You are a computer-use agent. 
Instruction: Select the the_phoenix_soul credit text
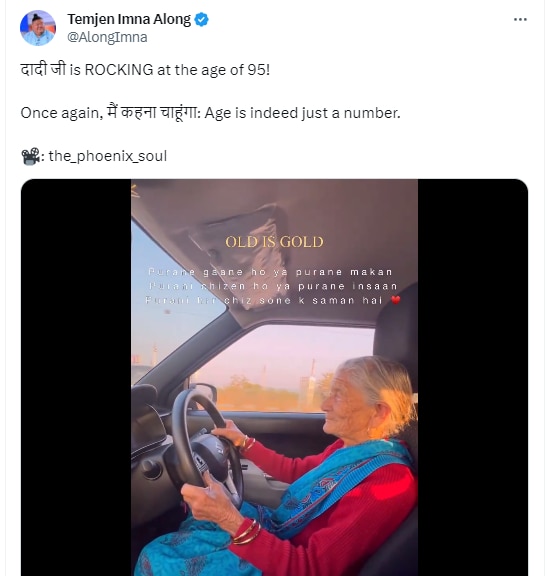[108, 156]
